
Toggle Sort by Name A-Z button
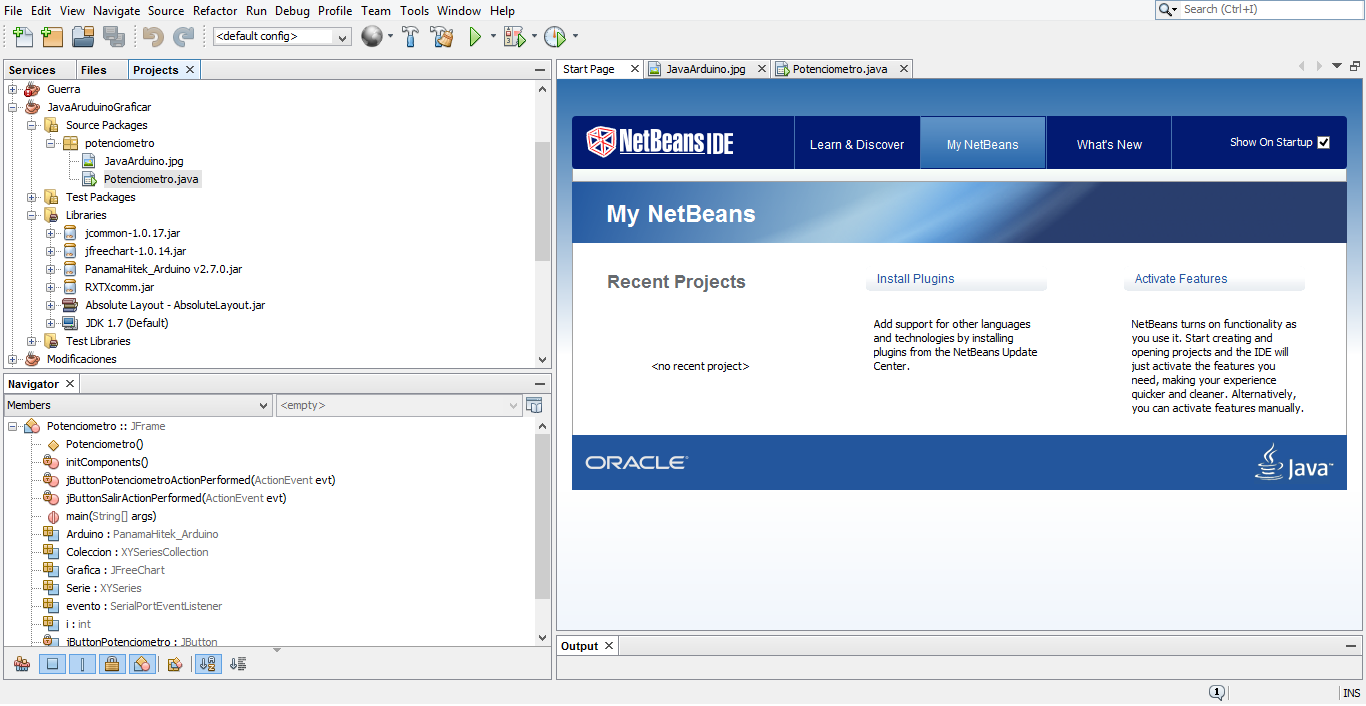pyautogui.click(x=208, y=663)
